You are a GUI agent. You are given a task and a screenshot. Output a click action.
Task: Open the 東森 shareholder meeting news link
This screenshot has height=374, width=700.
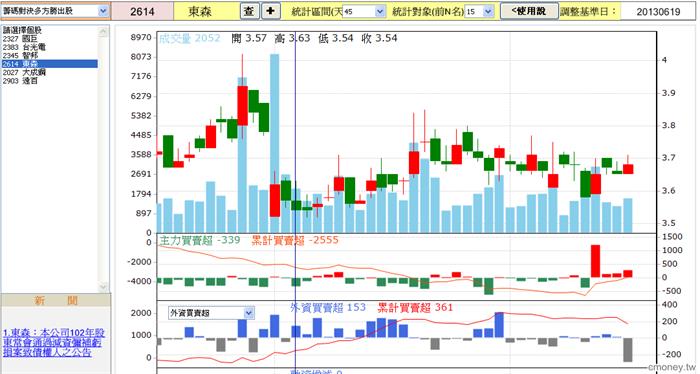coord(54,343)
